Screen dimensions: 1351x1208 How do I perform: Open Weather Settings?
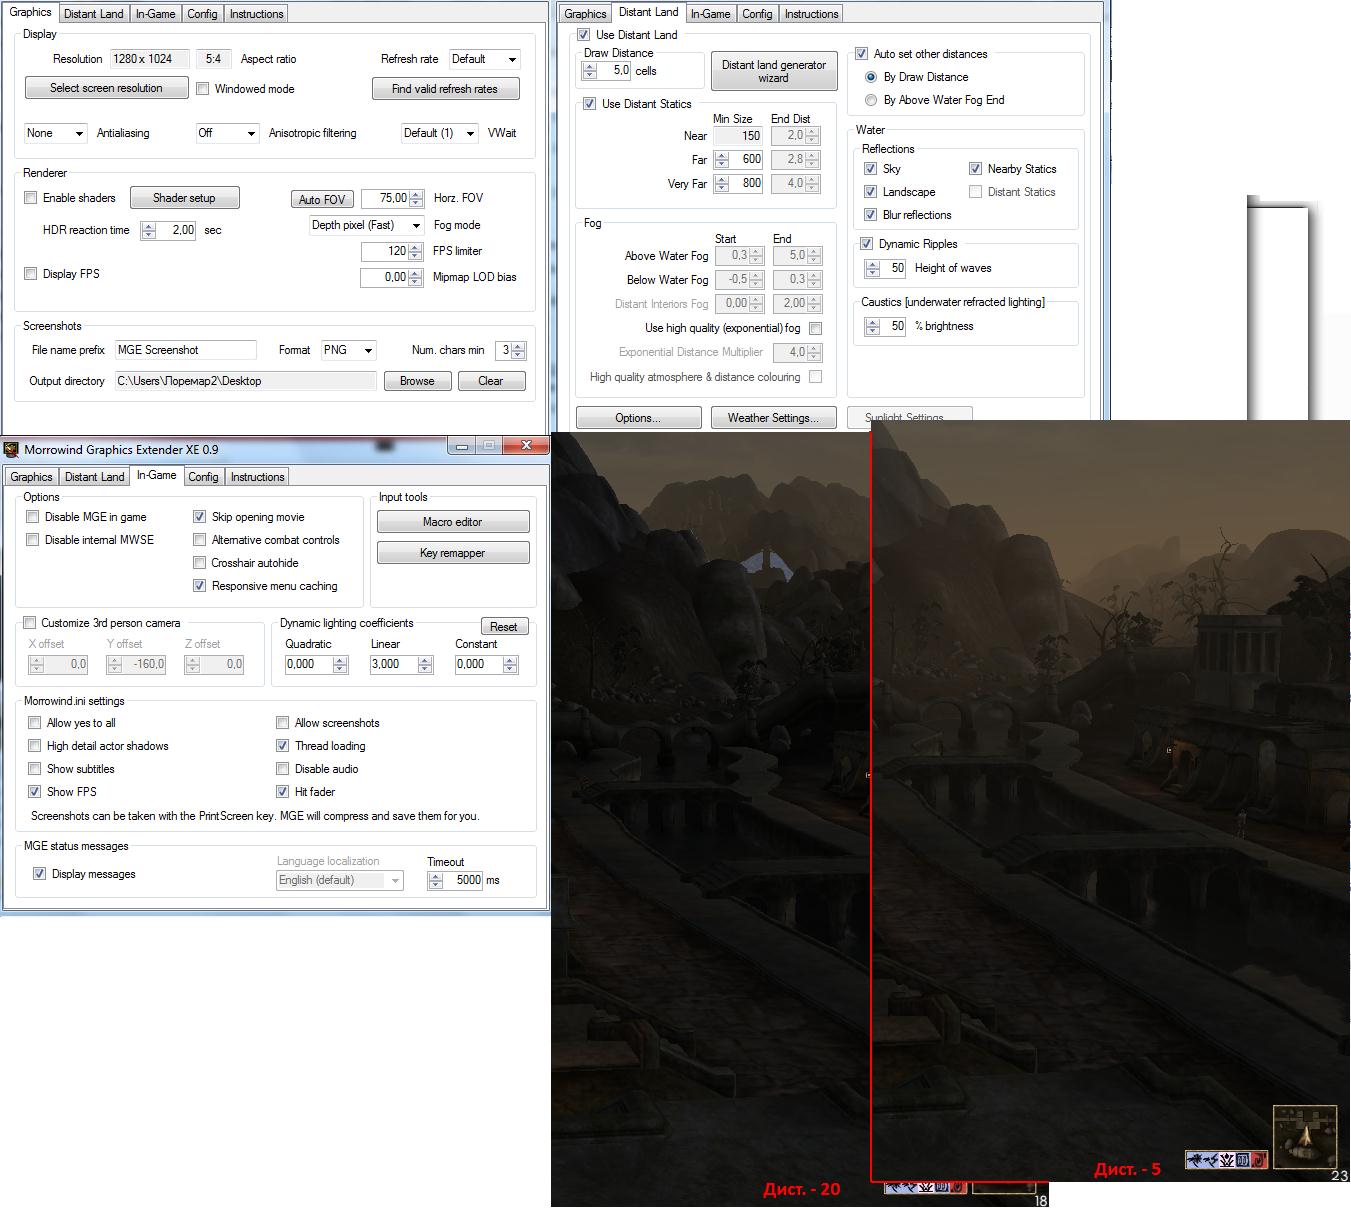coord(773,418)
